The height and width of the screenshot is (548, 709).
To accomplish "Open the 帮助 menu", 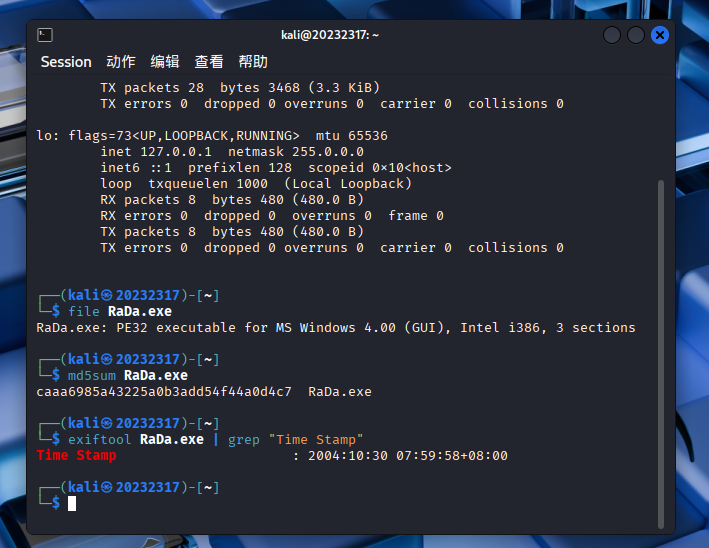I will click(x=253, y=62).
